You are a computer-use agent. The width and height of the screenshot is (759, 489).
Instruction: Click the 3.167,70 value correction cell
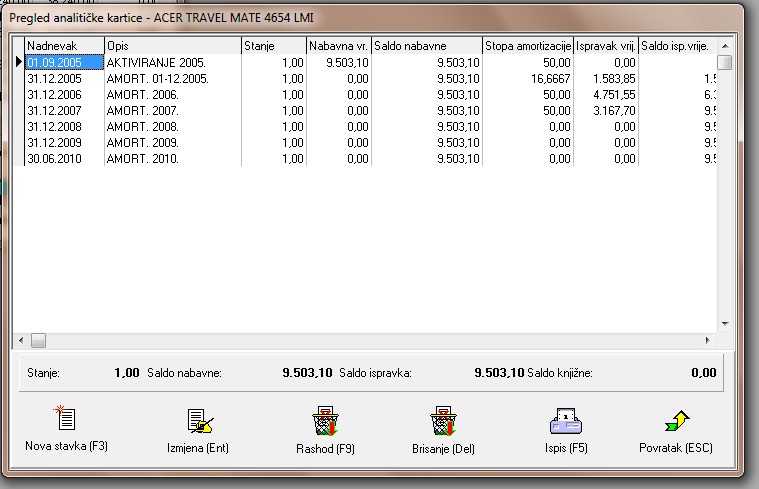[606, 110]
